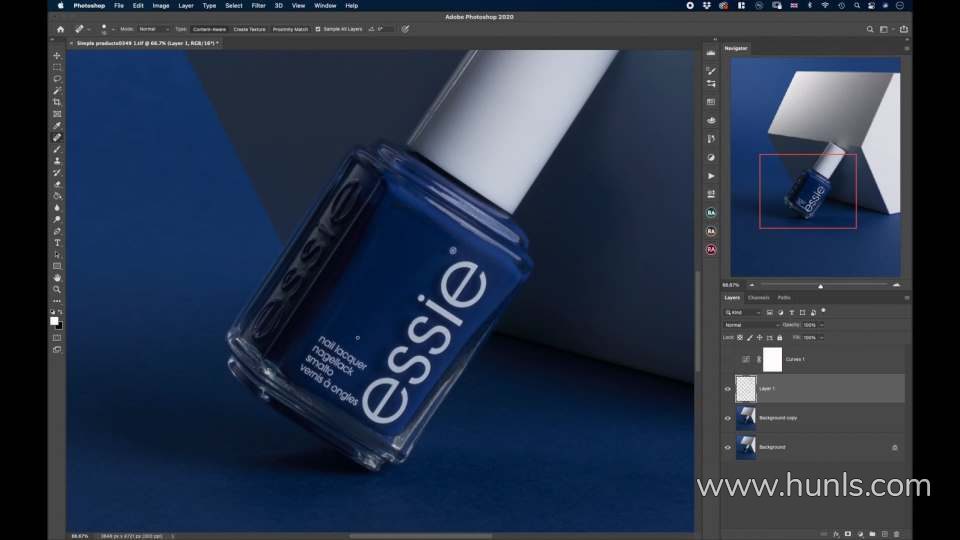Open the Filter menu
Image resolution: width=960 pixels, height=540 pixels.
(258, 6)
